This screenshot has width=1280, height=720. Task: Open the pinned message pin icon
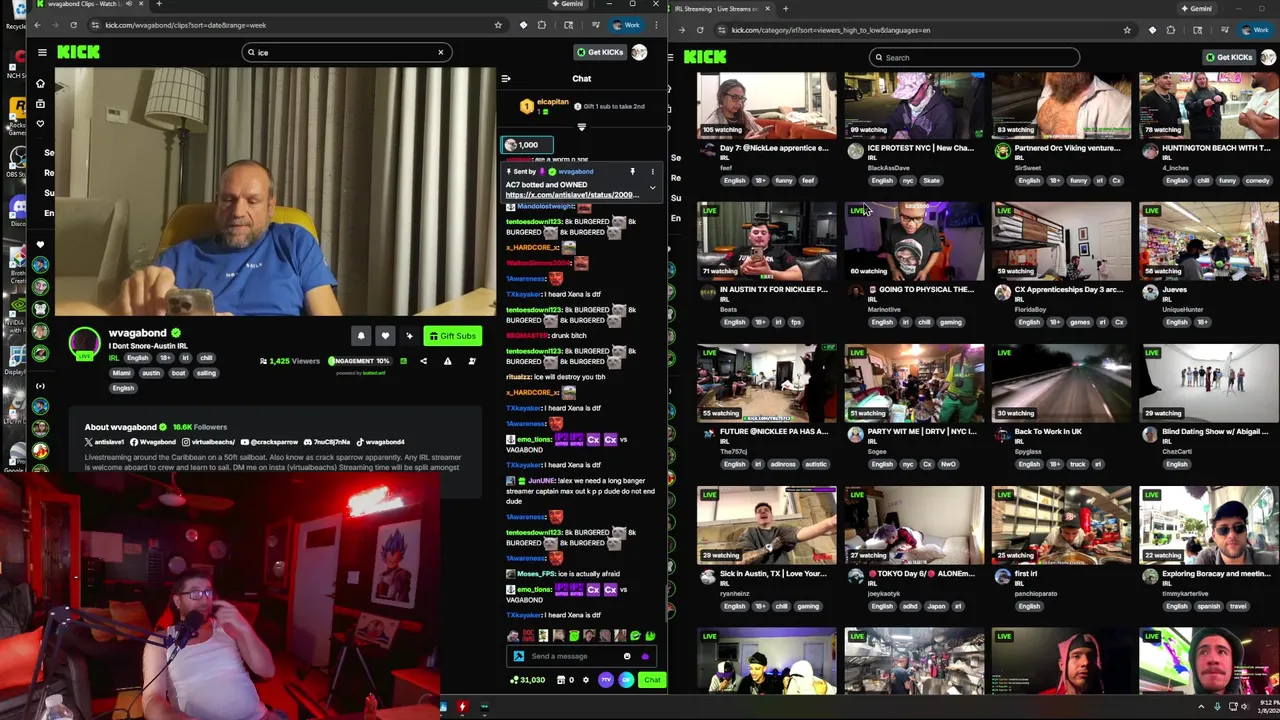pyautogui.click(x=632, y=172)
